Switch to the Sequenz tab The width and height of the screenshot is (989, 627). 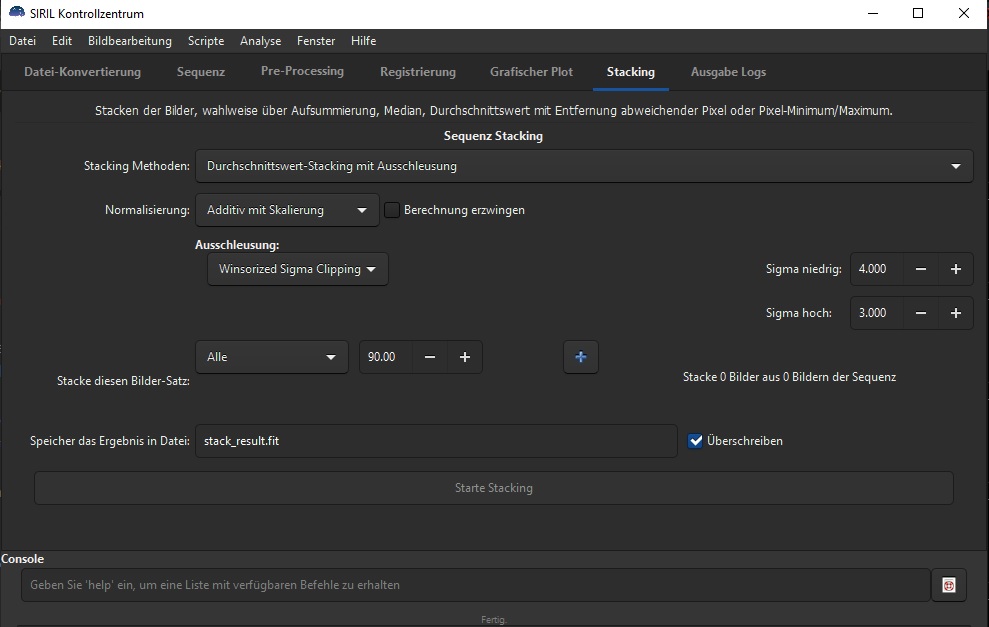pyautogui.click(x=201, y=72)
